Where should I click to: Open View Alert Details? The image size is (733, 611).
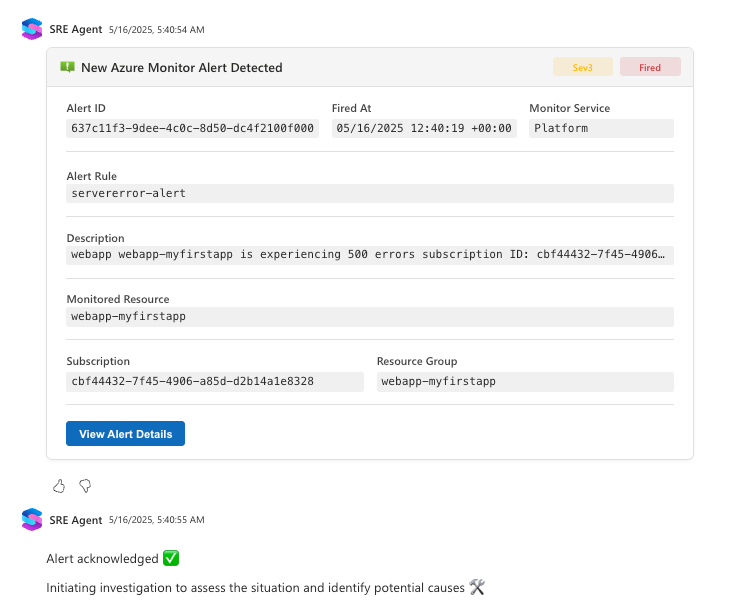coord(125,434)
